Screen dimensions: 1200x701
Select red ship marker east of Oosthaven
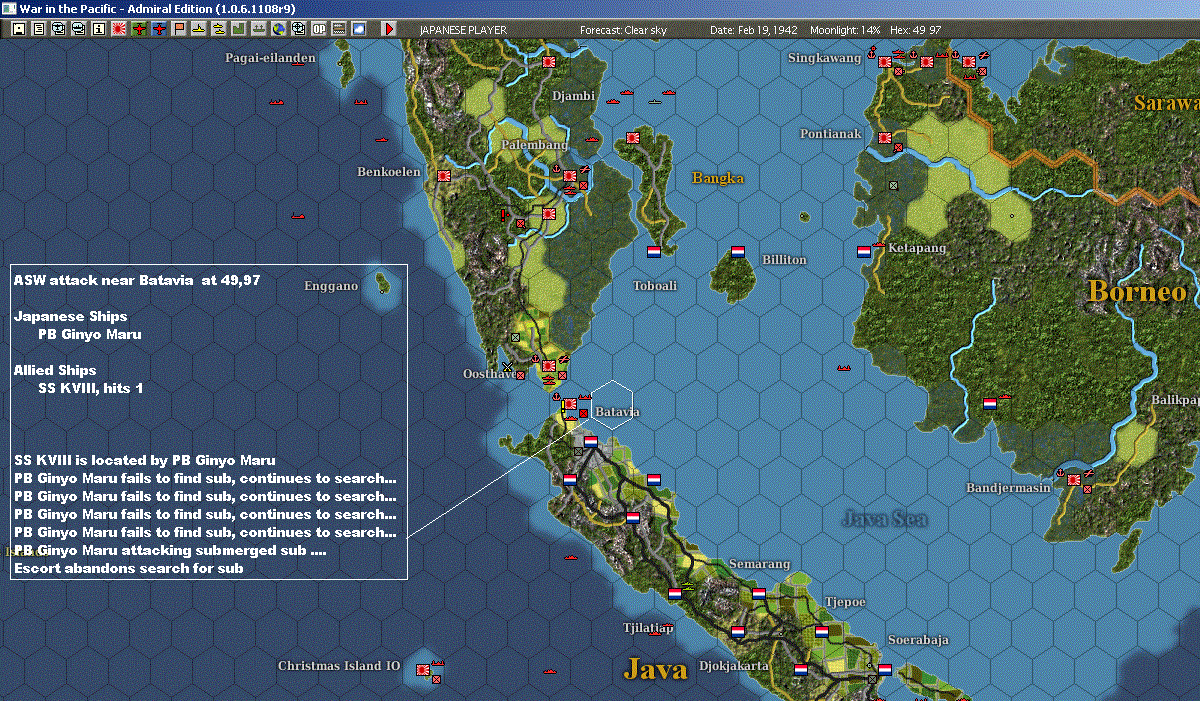[846, 368]
